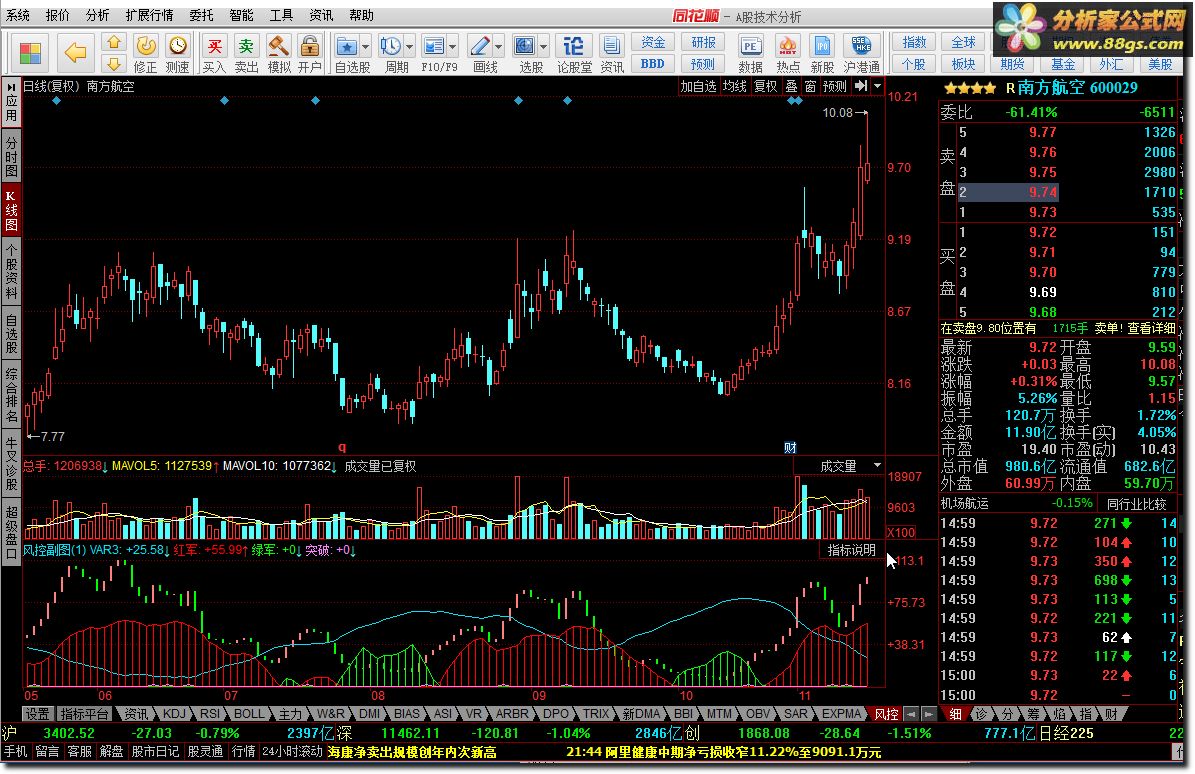Click the 应用 sidebar collapse icon

(11, 103)
